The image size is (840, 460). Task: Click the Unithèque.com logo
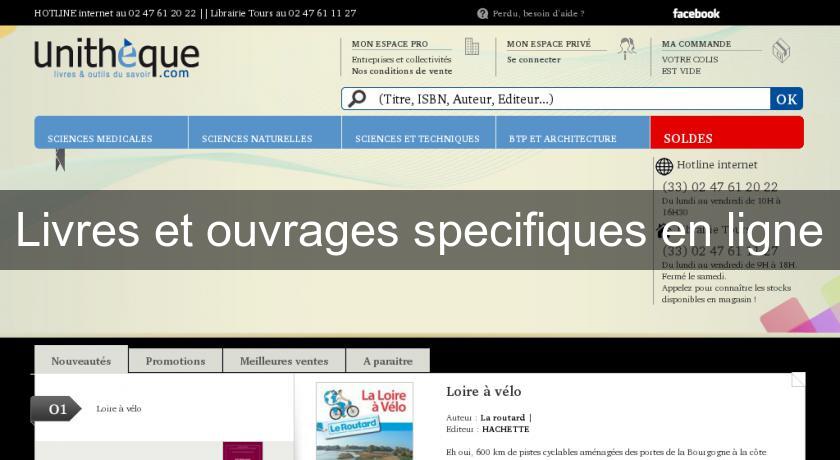(116, 58)
